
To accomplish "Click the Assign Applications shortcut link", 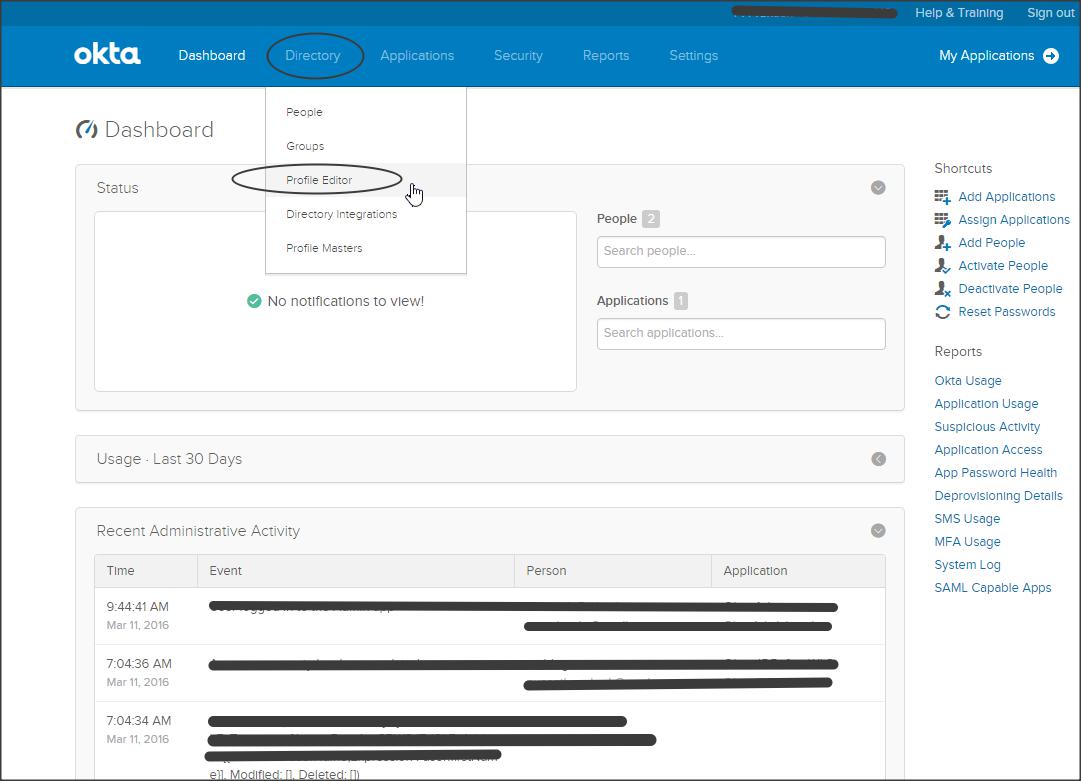I will point(1014,220).
